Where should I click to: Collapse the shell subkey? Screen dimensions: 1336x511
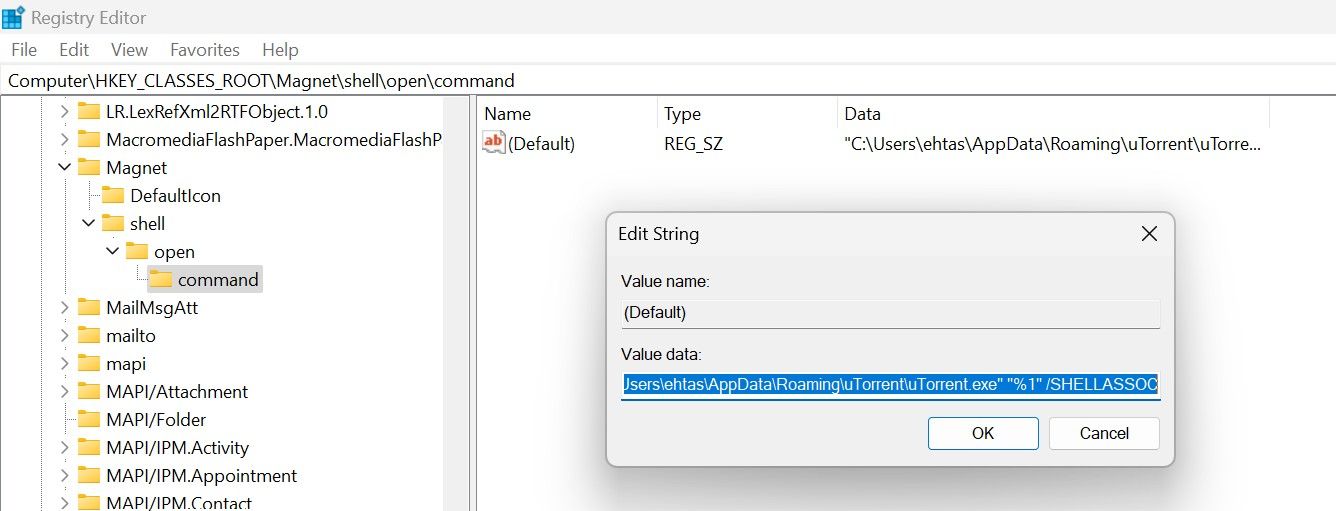coord(89,223)
